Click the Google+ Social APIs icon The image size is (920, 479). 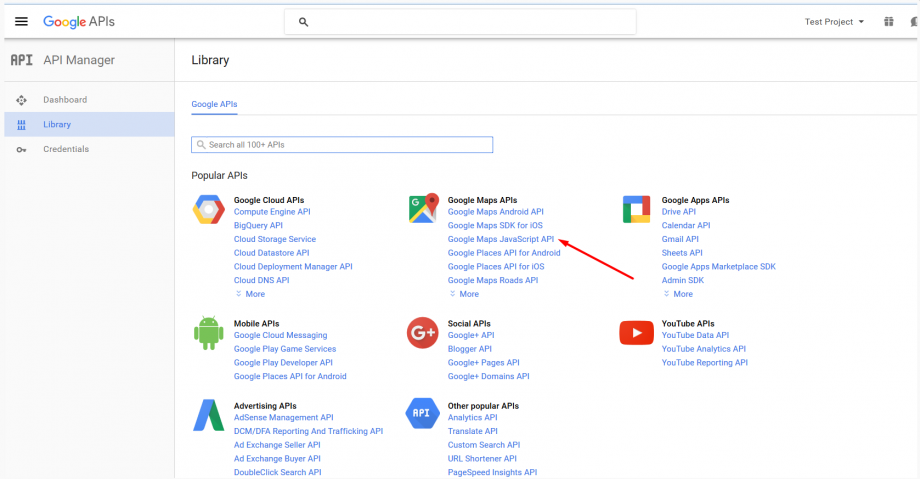coord(423,333)
